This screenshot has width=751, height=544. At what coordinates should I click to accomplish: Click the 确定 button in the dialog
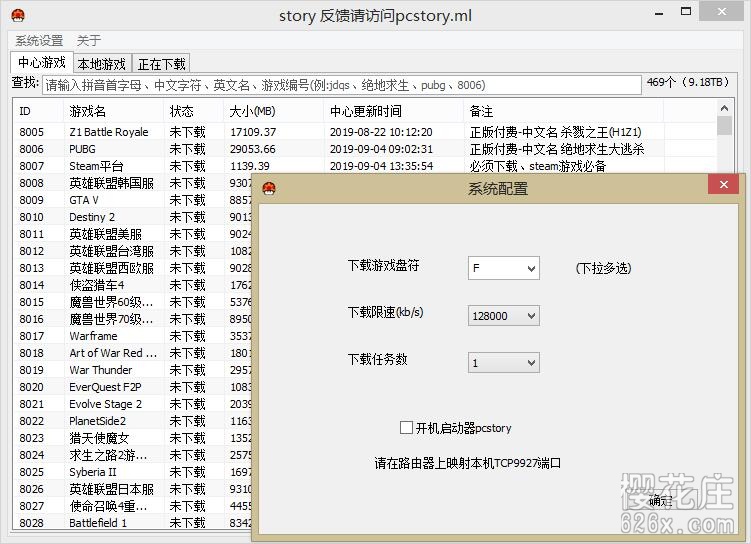[x=660, y=501]
